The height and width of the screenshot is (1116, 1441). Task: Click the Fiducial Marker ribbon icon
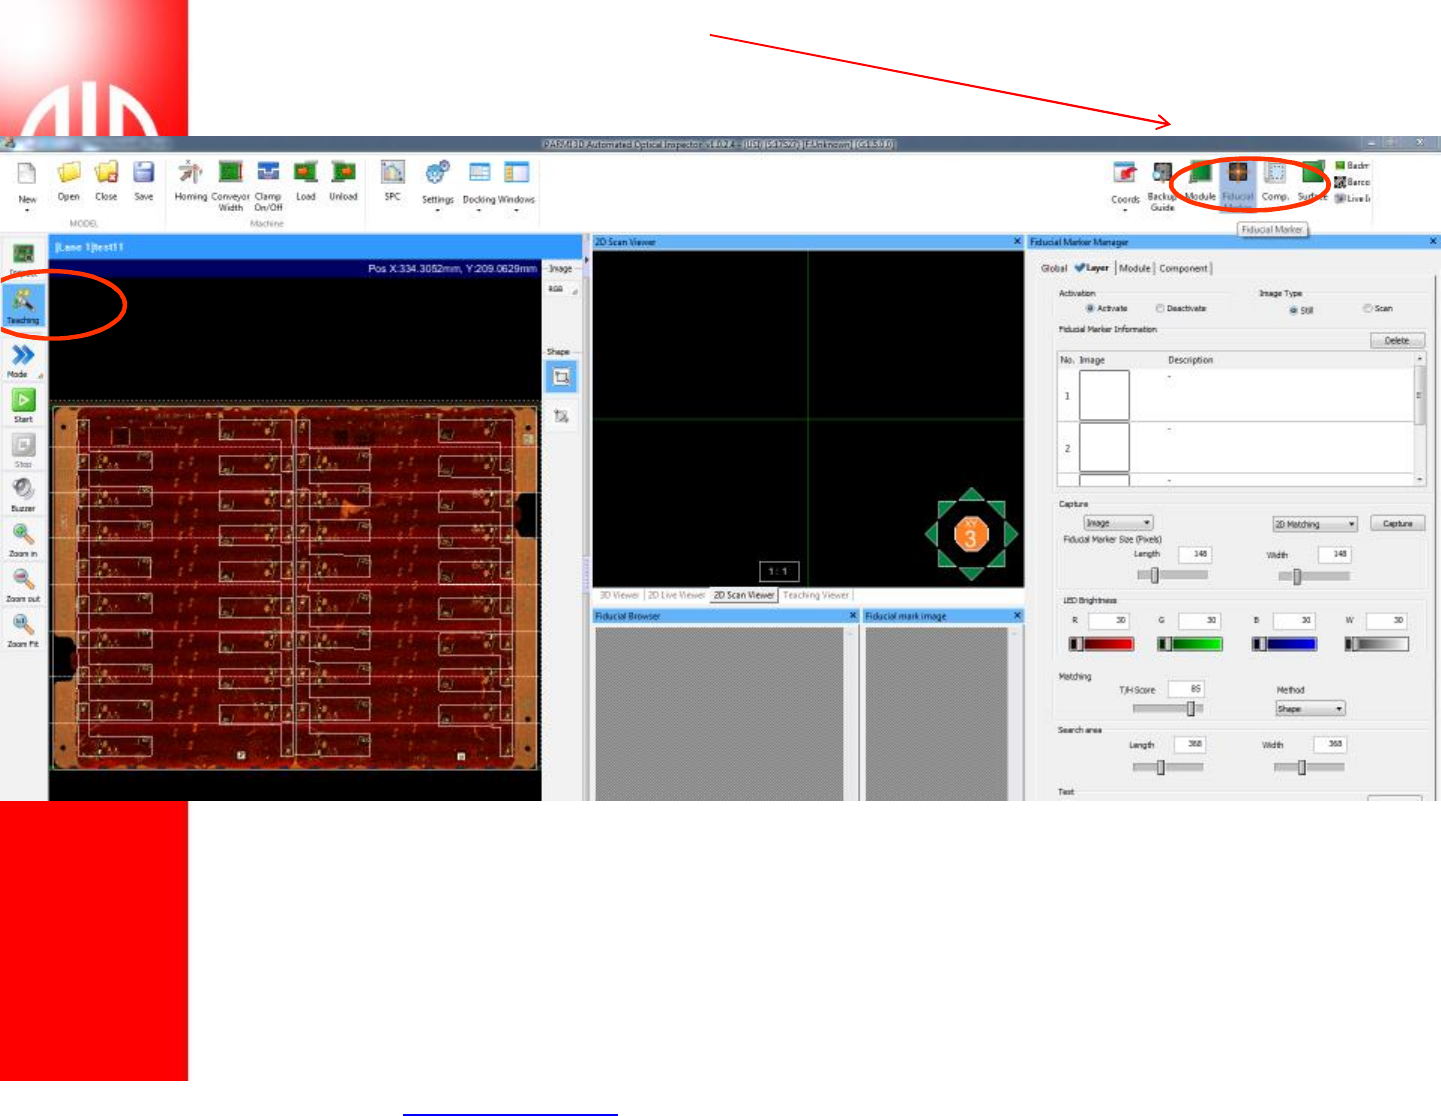pos(1238,176)
